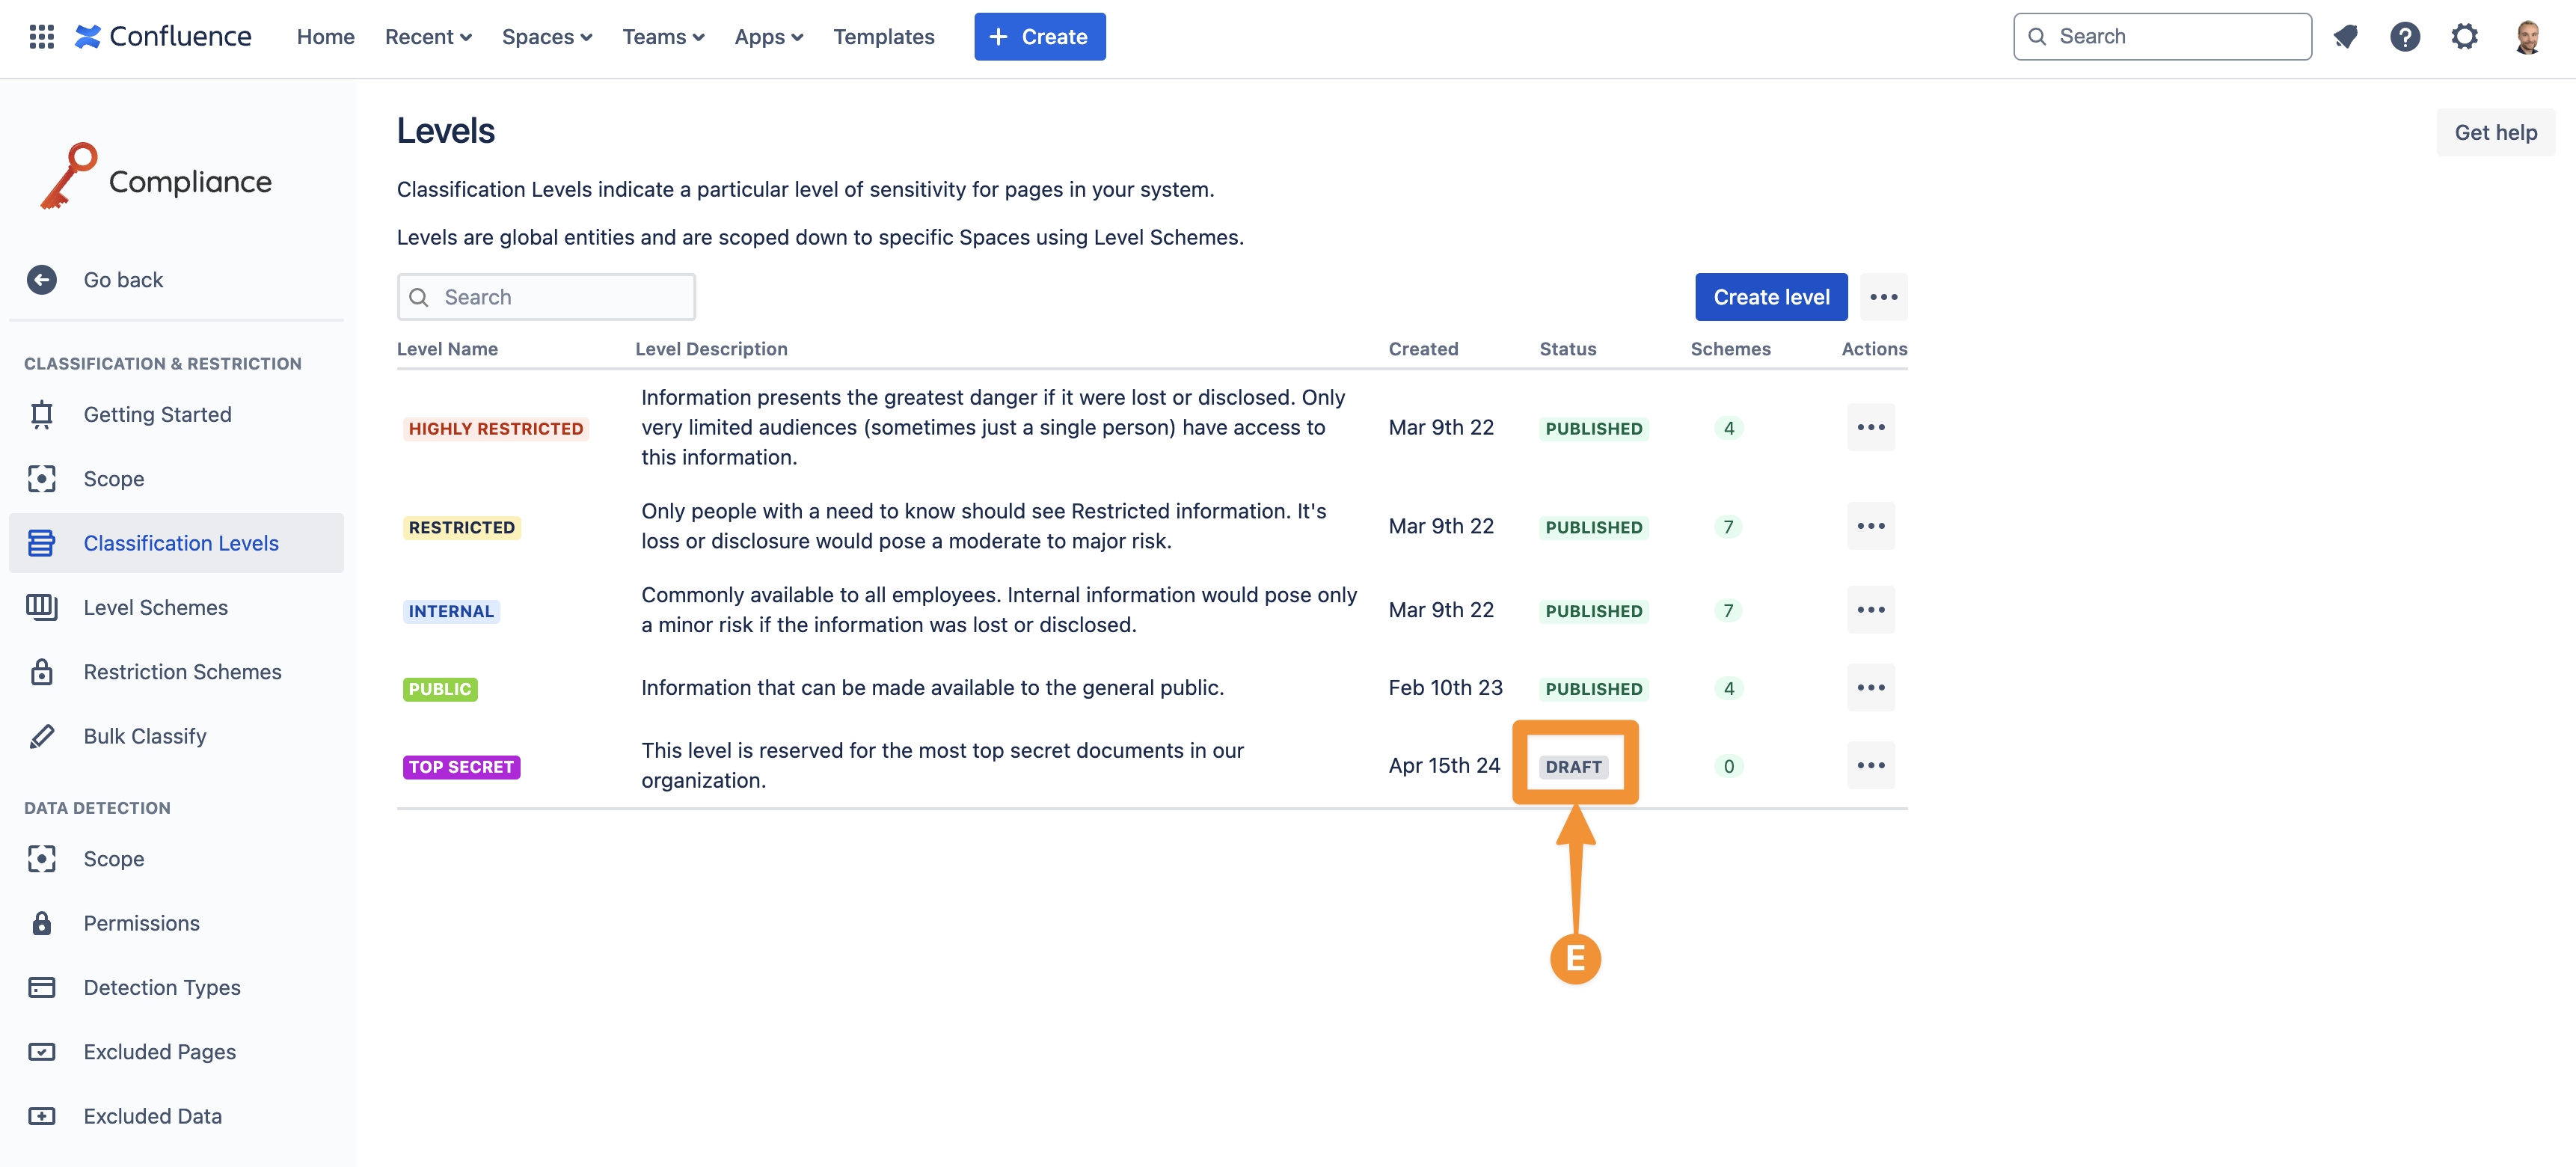2576x1167 pixels.
Task: Open Restriction Schemes lock icon
Action: click(x=41, y=672)
